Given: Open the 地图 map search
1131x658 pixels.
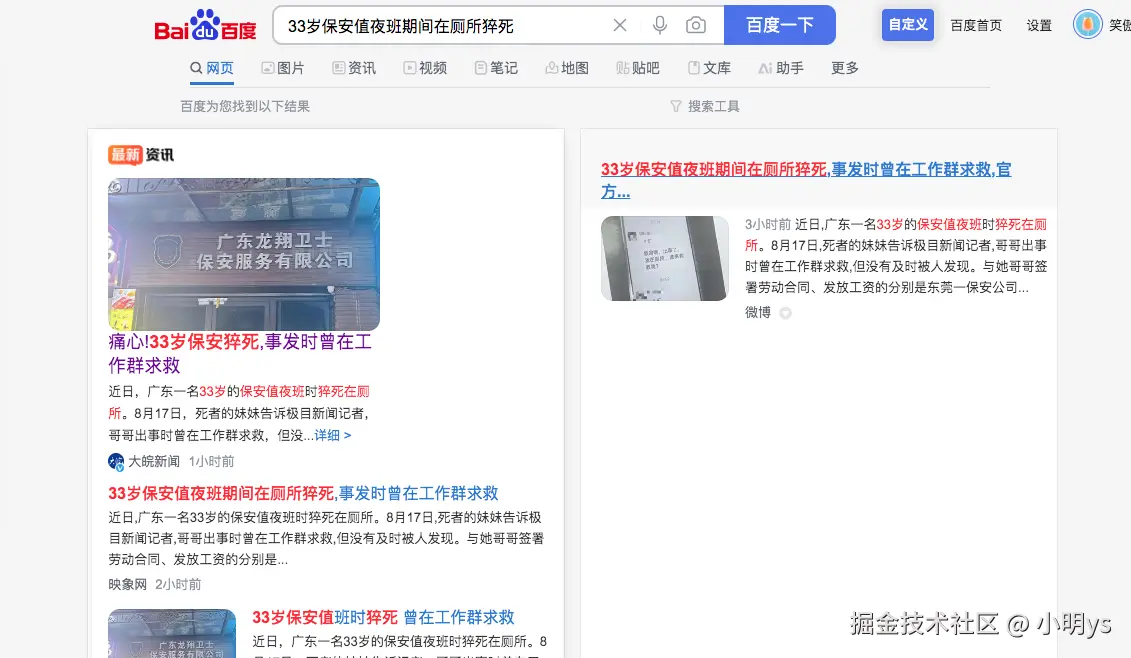Looking at the screenshot, I should click(567, 68).
